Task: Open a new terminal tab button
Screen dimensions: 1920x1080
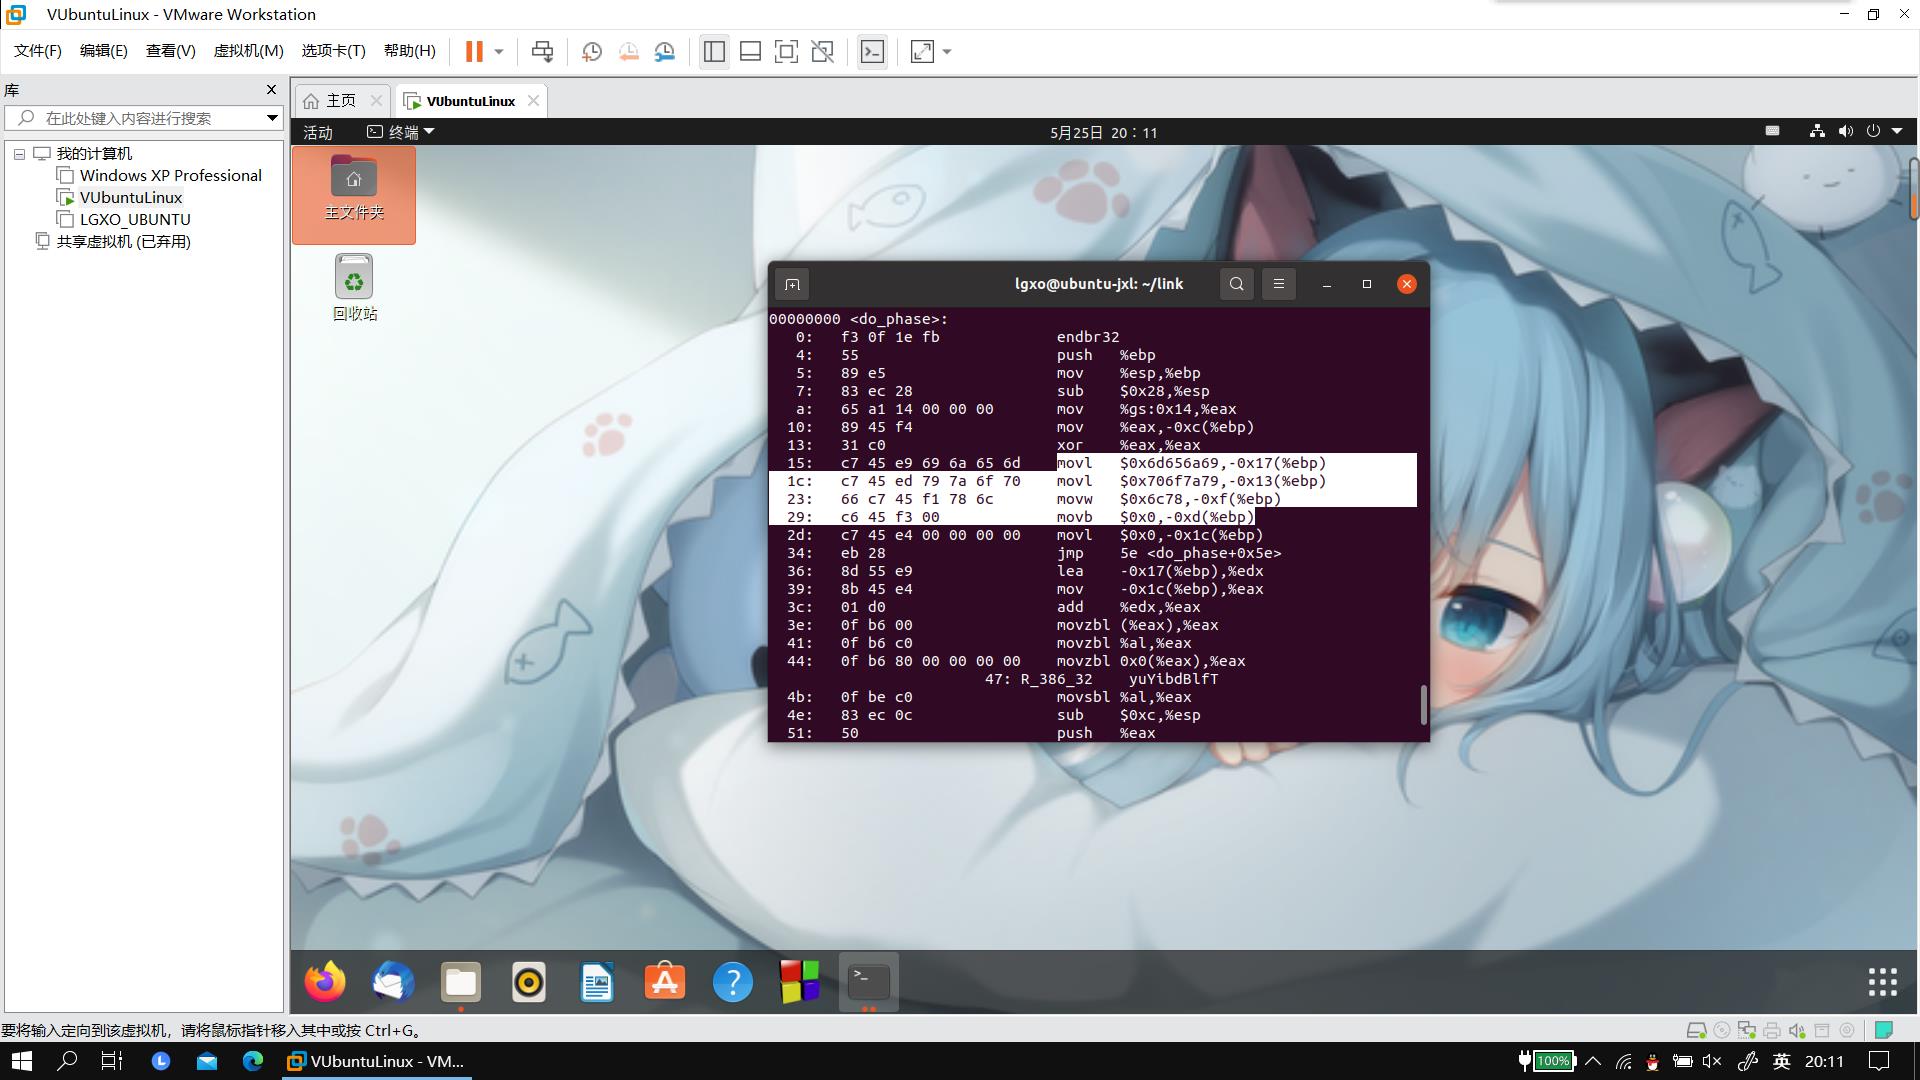Action: (792, 284)
